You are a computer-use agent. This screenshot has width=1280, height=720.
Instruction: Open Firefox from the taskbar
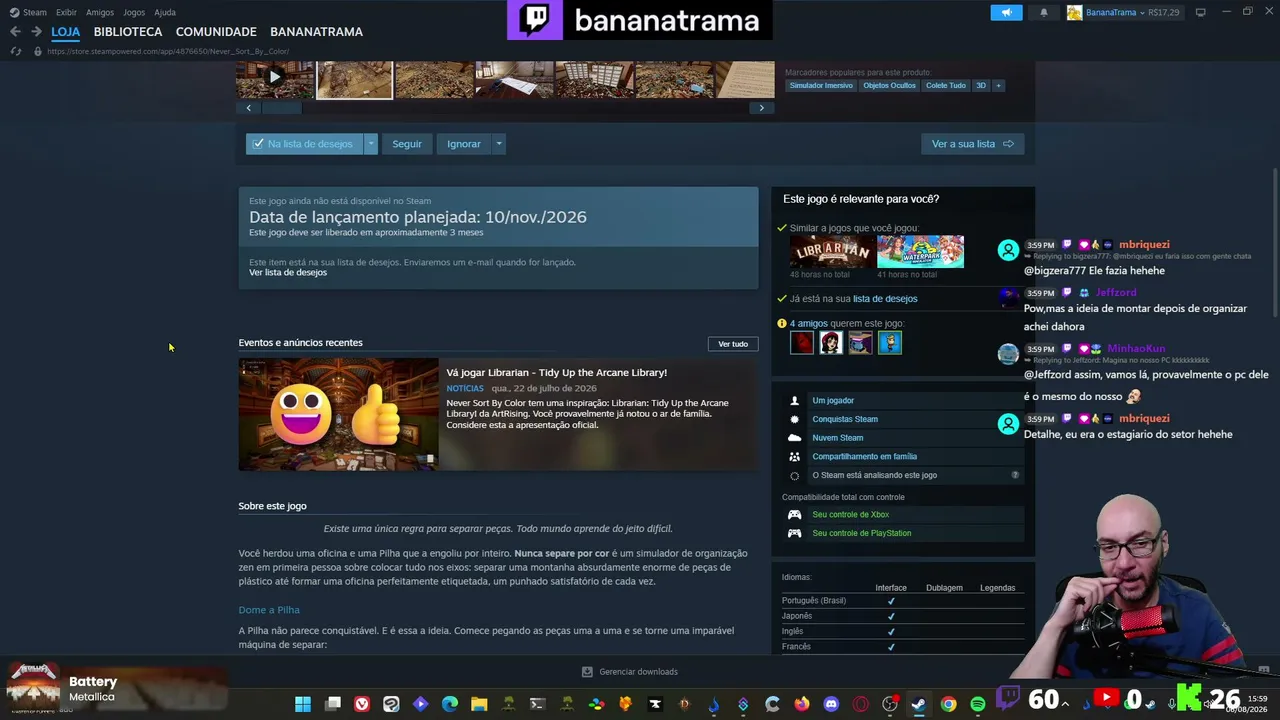(802, 704)
